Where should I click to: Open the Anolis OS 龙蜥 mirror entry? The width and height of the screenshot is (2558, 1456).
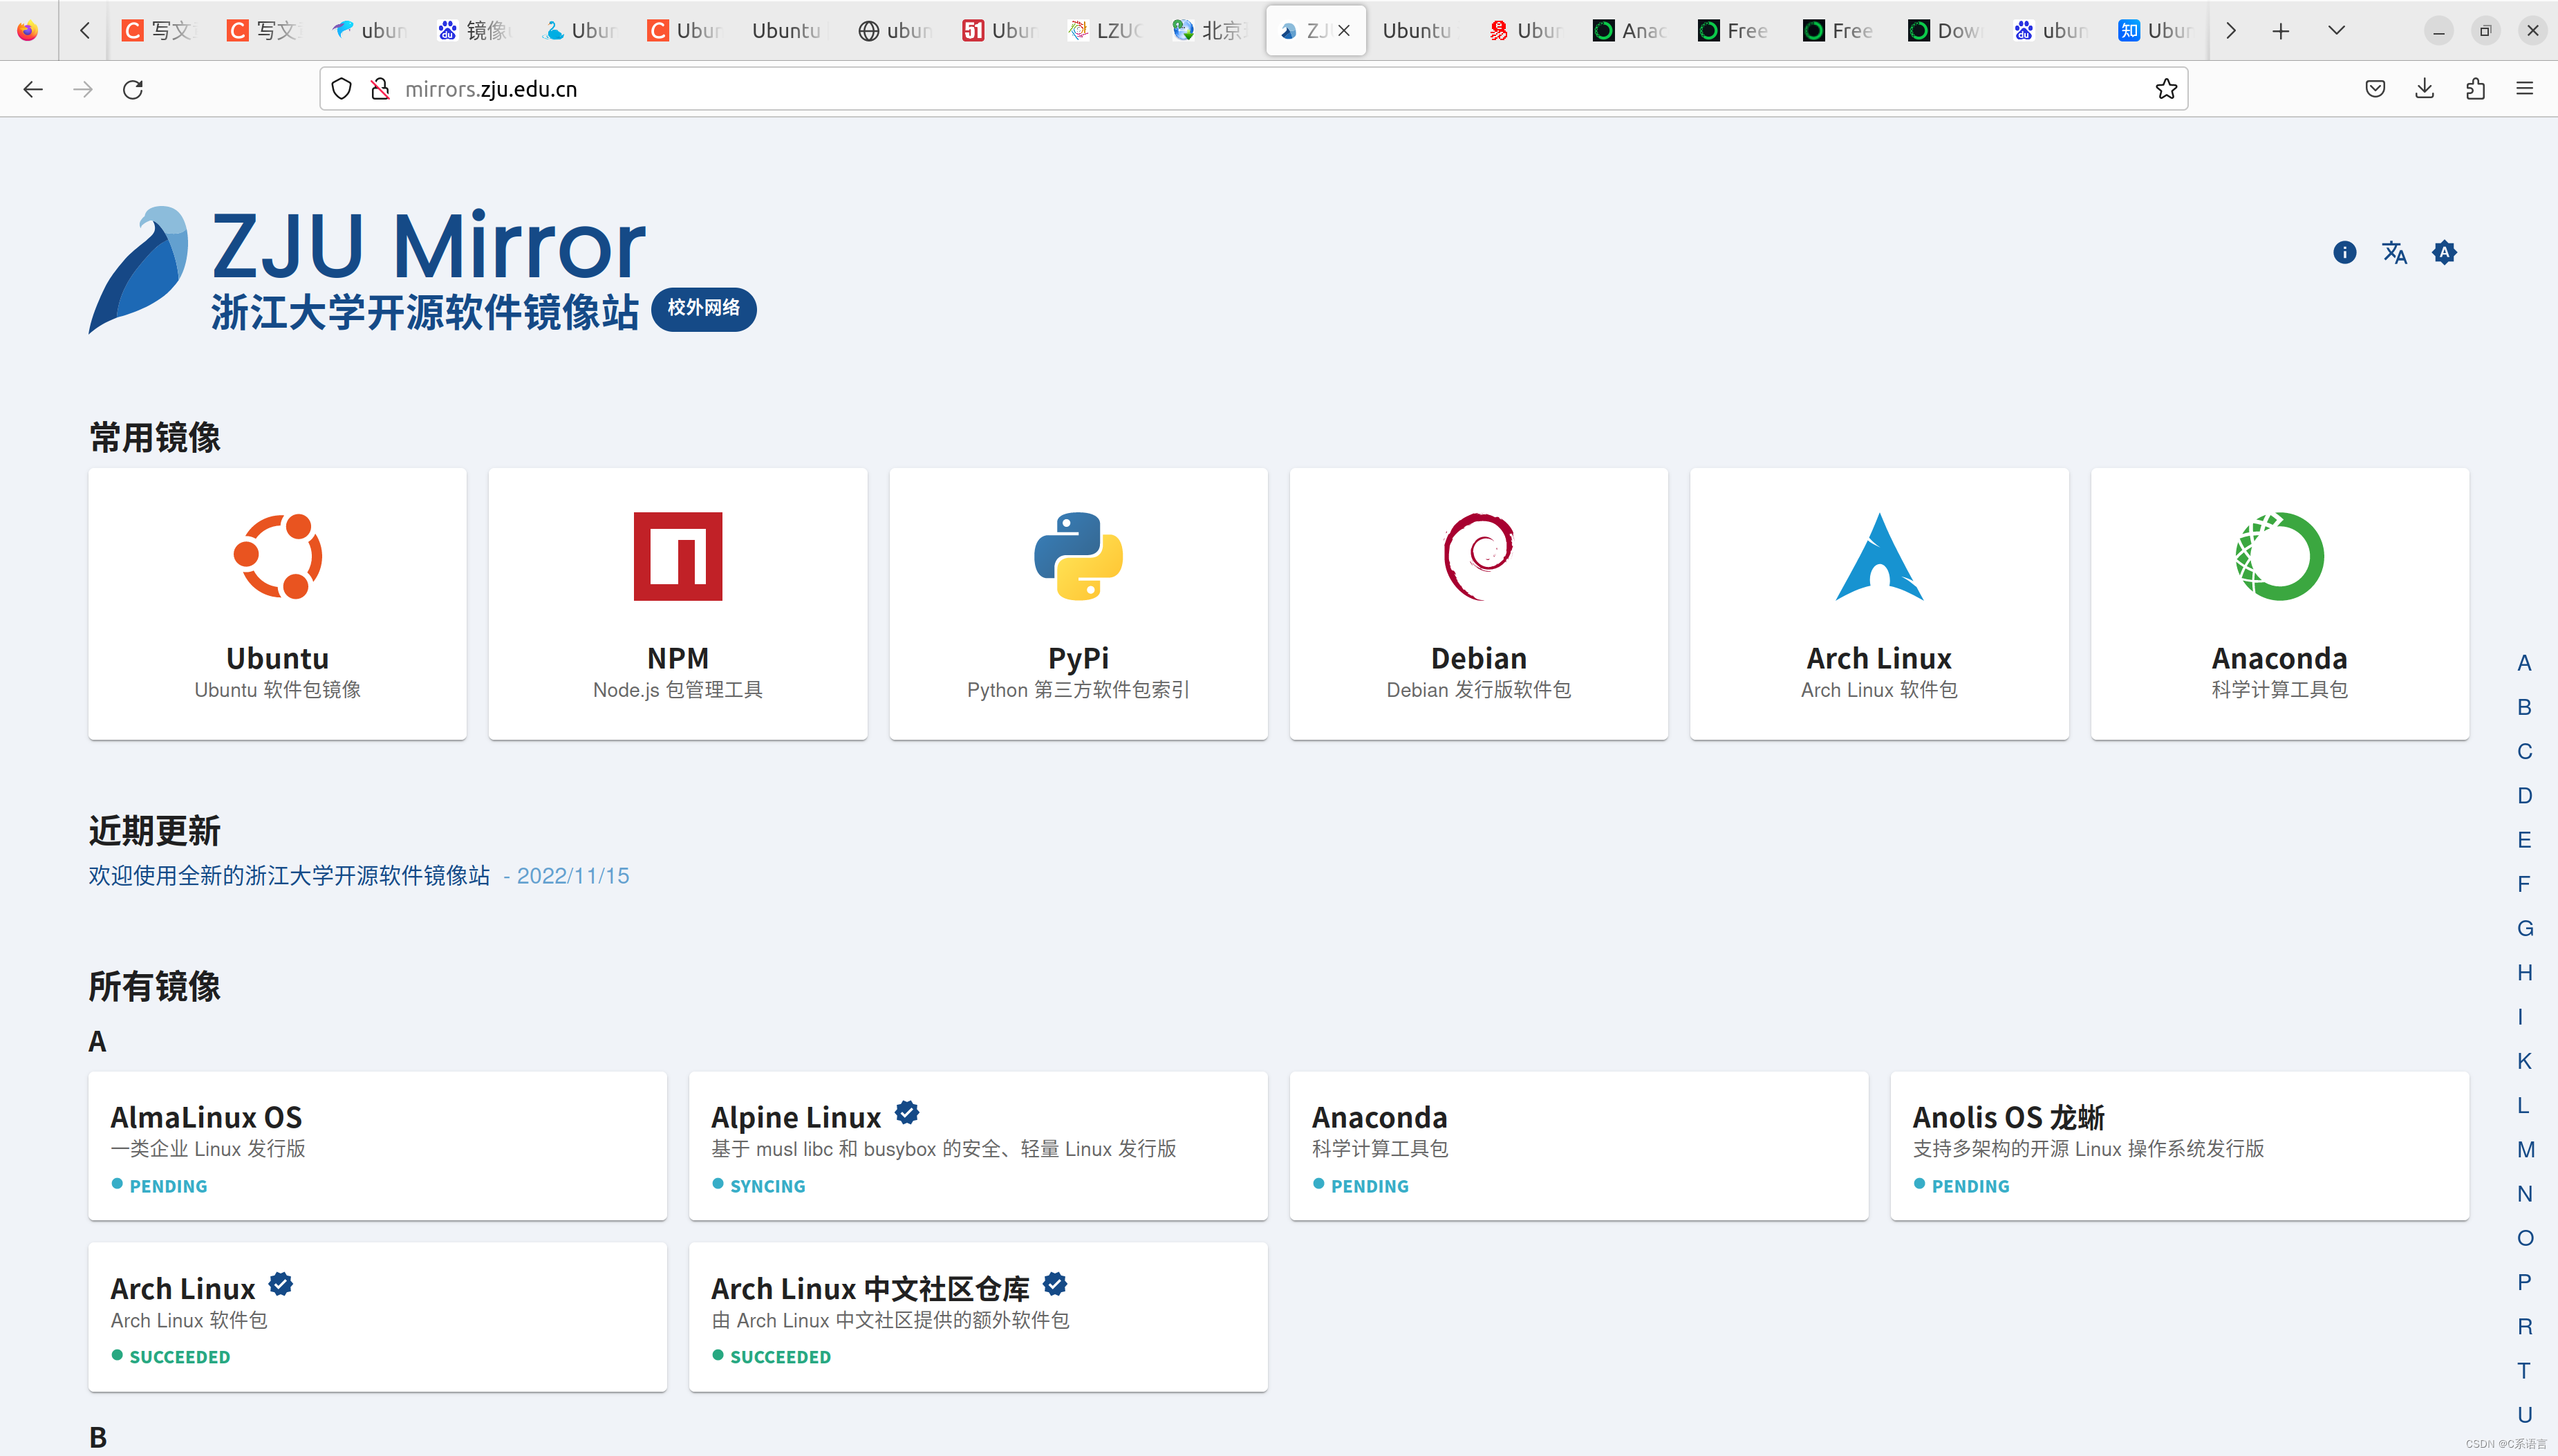[2179, 1146]
